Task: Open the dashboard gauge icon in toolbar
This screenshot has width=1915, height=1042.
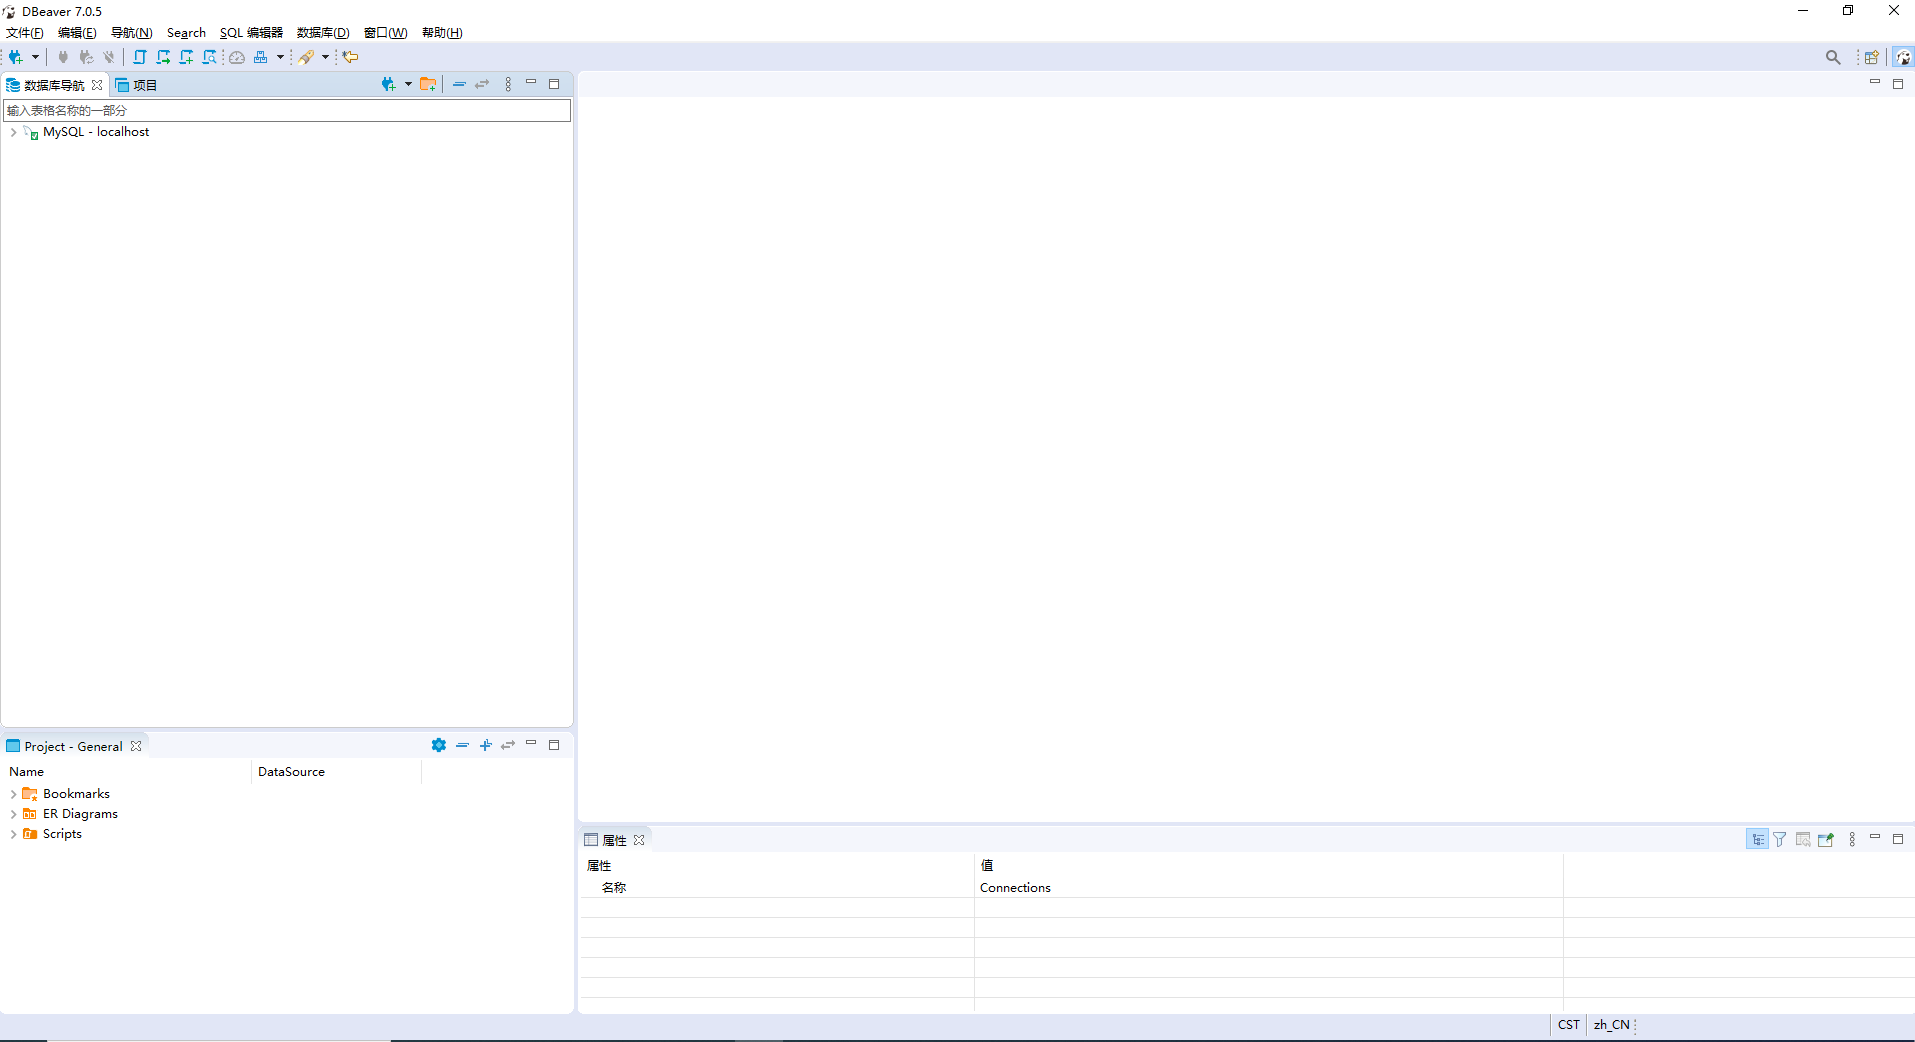Action: [x=237, y=57]
